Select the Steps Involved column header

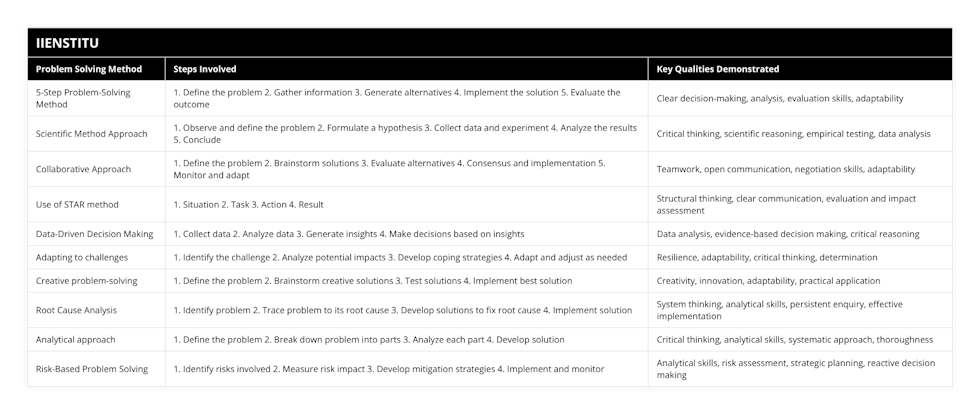pyautogui.click(x=406, y=69)
